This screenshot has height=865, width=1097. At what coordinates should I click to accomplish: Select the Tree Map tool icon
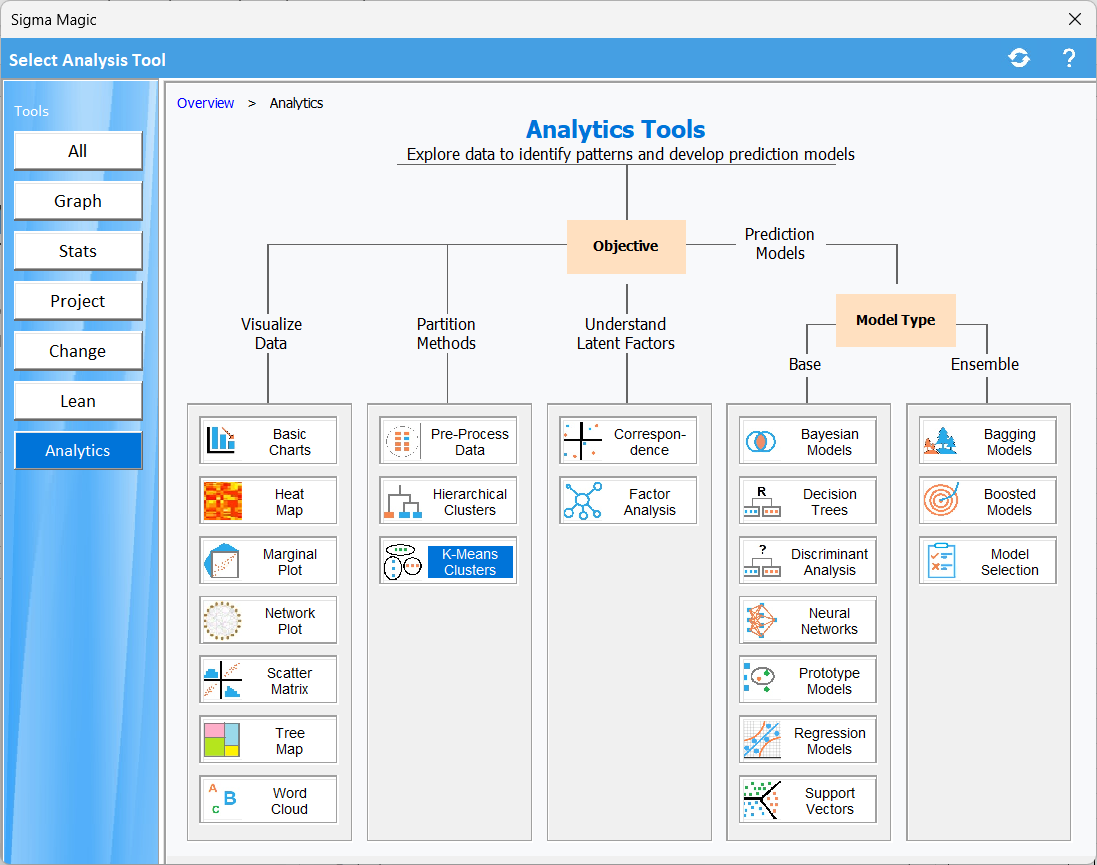223,740
